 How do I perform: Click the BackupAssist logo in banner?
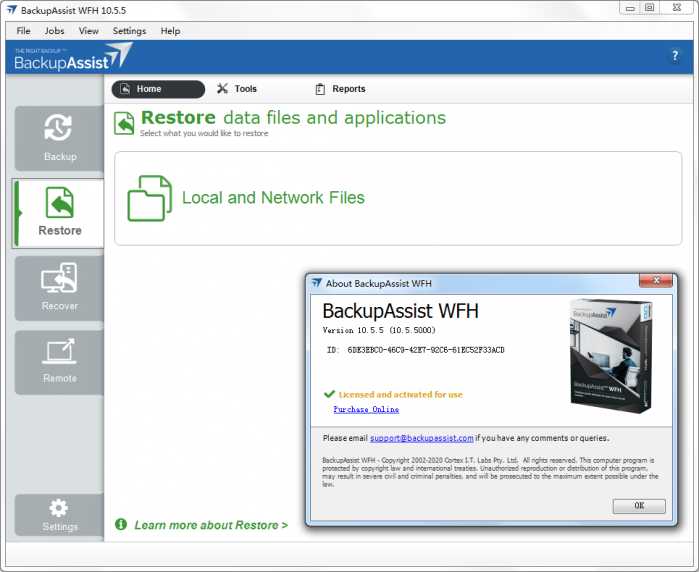74,57
